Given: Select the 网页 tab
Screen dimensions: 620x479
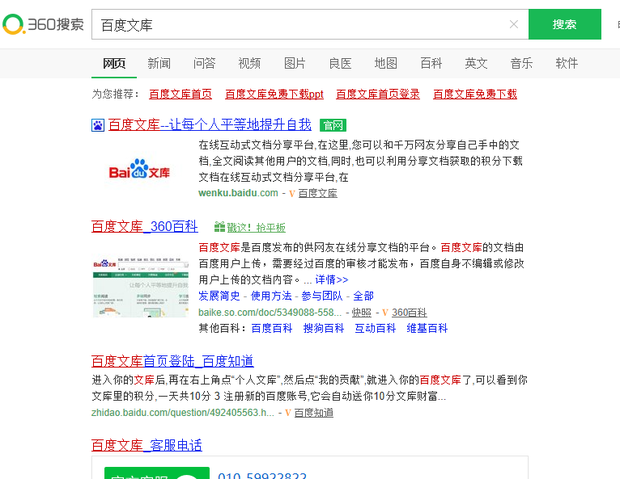Looking at the screenshot, I should point(114,63).
